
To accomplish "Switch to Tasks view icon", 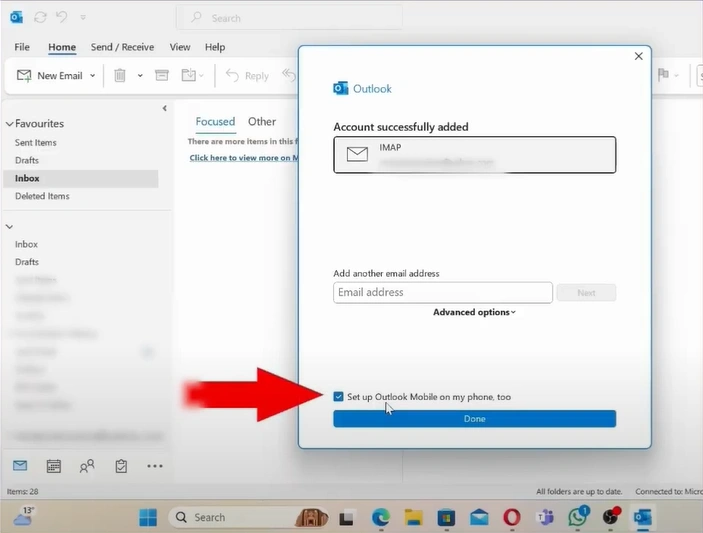I will (121, 467).
